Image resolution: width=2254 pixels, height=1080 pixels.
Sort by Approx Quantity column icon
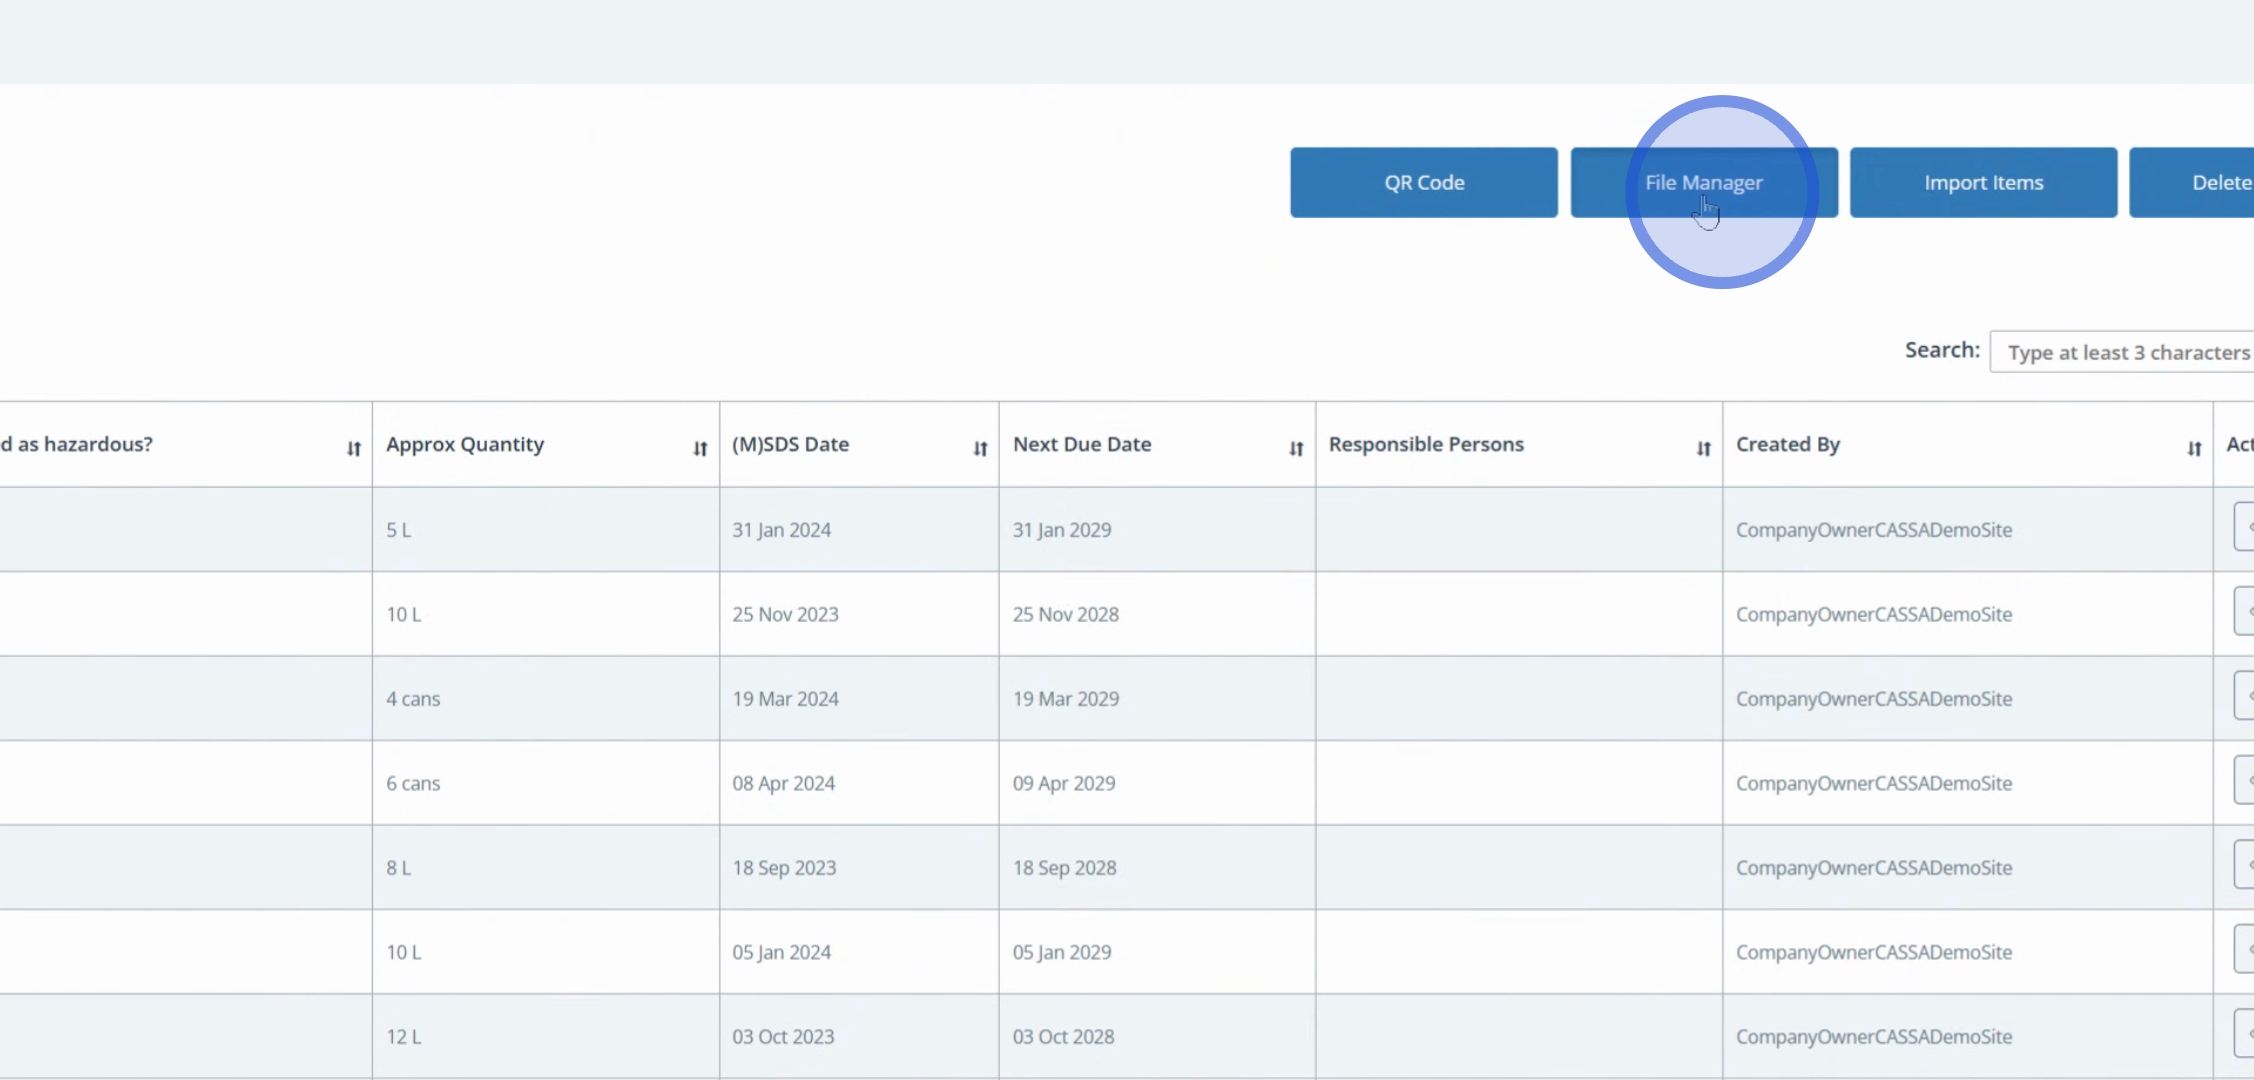[x=700, y=449]
